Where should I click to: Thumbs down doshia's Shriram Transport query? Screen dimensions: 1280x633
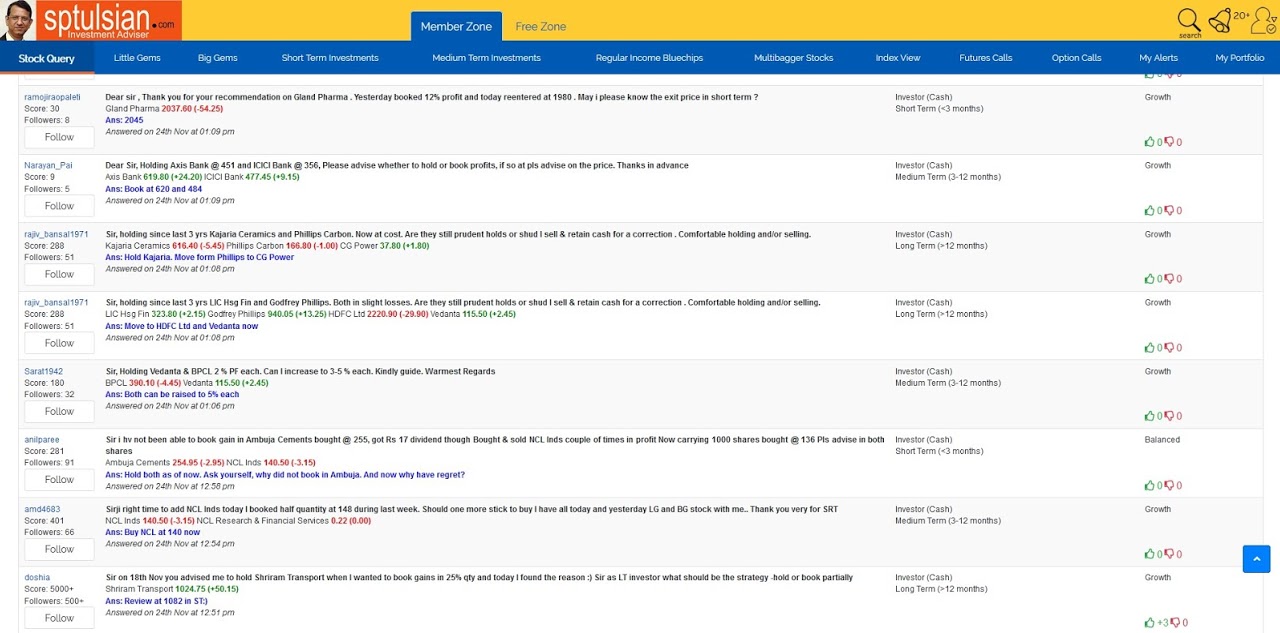click(1175, 622)
